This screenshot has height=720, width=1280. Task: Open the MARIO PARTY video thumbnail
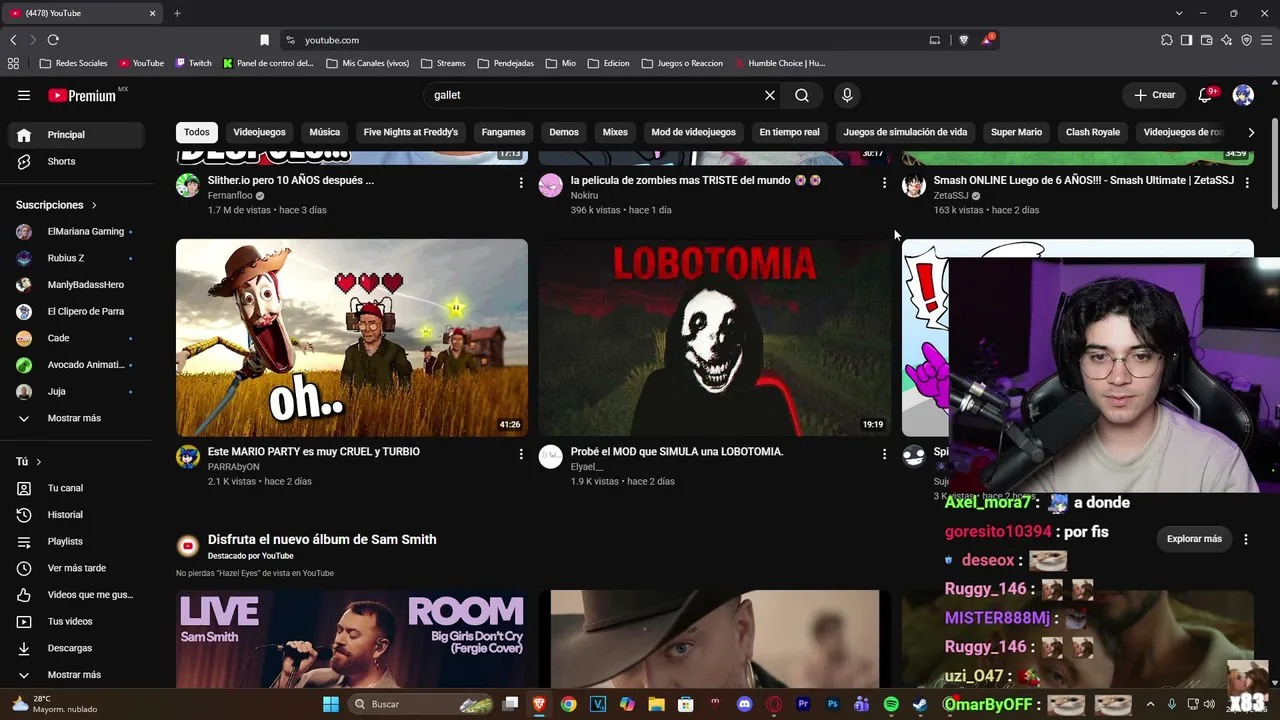[x=352, y=337]
